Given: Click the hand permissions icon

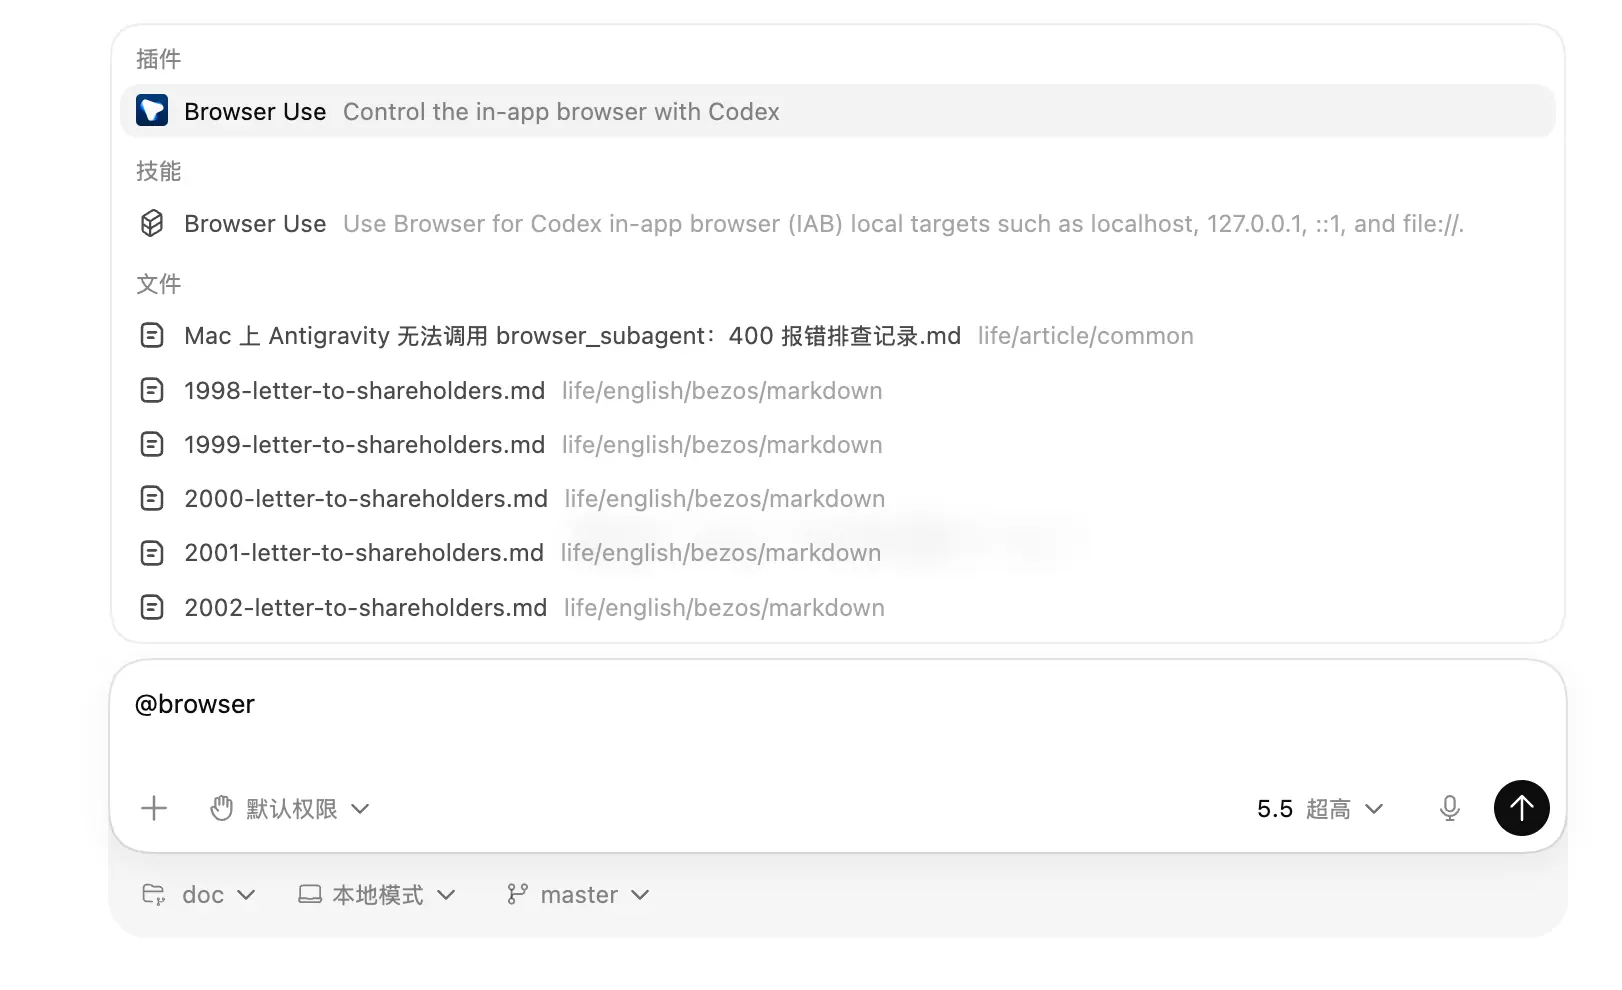Looking at the screenshot, I should 222,808.
